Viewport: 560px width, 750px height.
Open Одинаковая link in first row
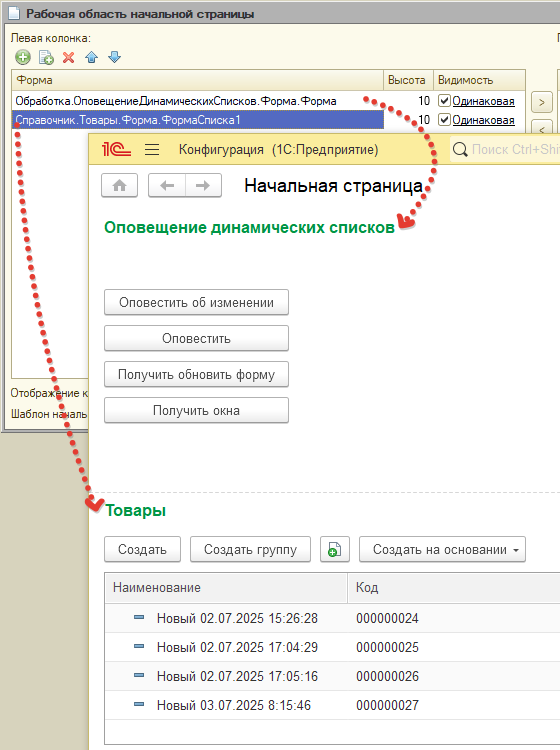click(x=483, y=101)
